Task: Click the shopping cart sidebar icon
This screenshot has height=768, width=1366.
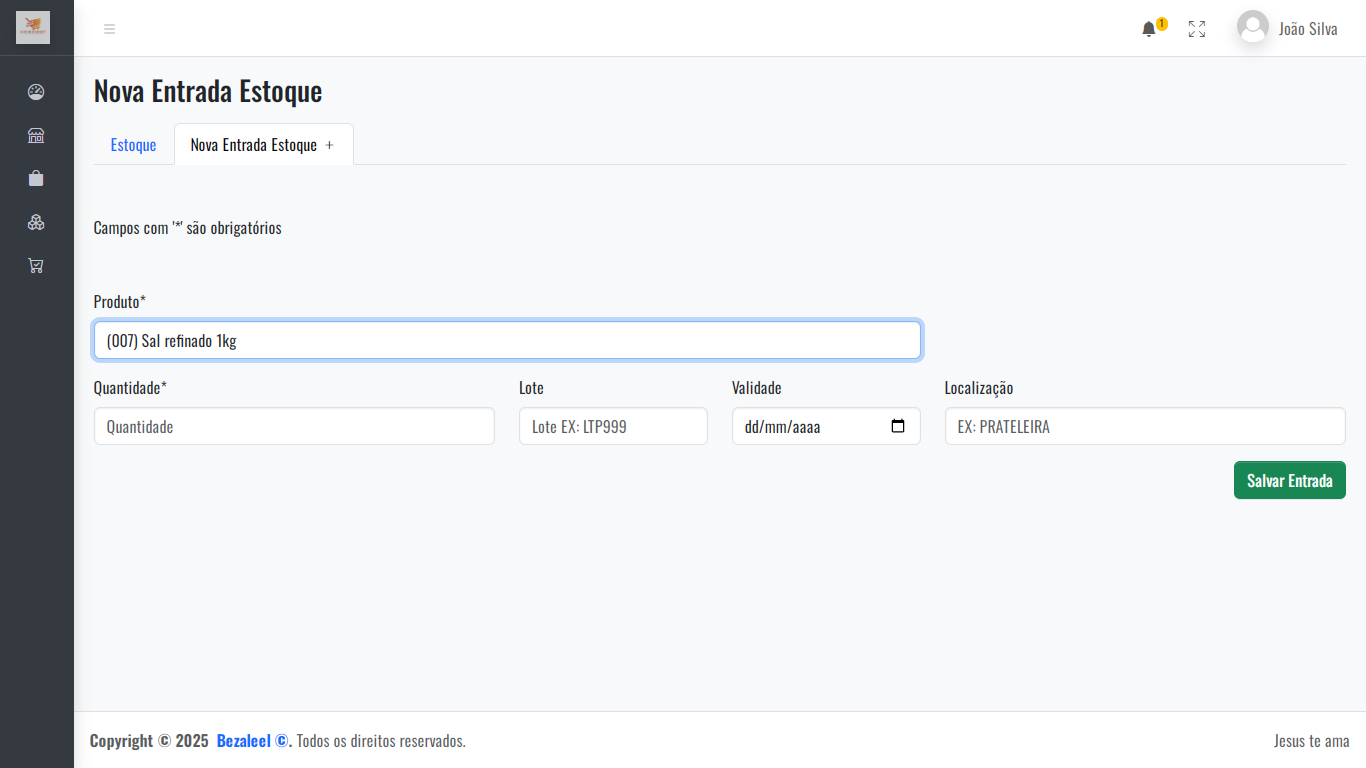Action: pos(36,266)
